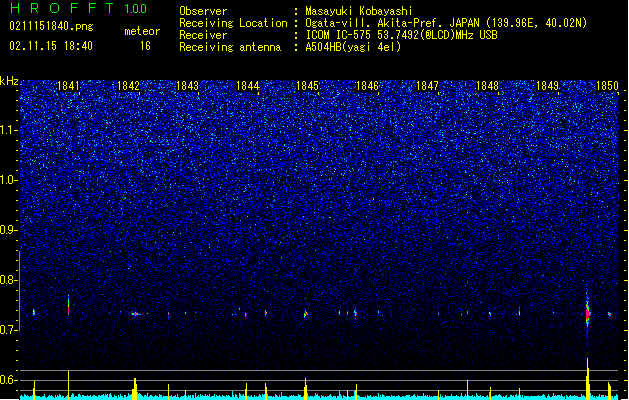Click the 1843 time marker

click(x=188, y=86)
